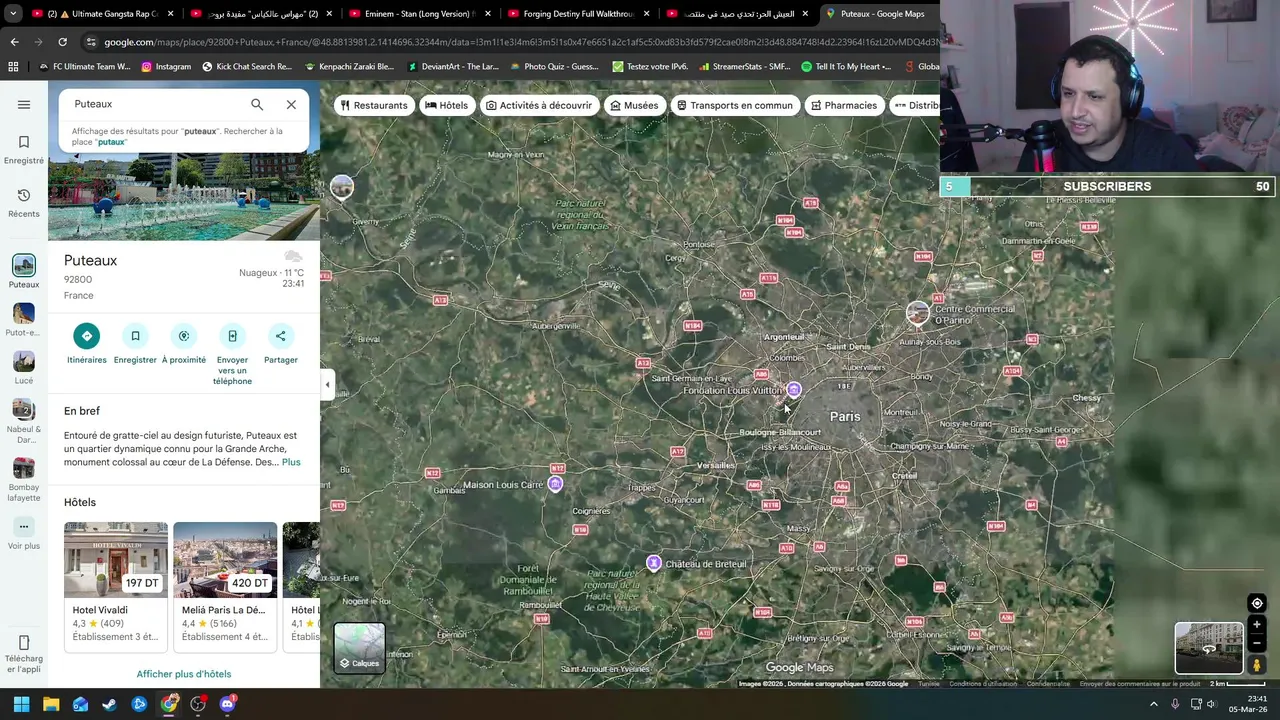Screen dimensions: 1280x720
Task: Open Chrome apps grid icon
Action: point(13,67)
